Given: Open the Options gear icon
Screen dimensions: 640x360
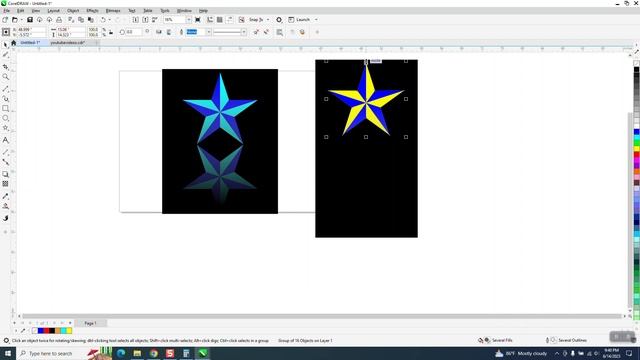Looking at the screenshot, I should (x=279, y=20).
